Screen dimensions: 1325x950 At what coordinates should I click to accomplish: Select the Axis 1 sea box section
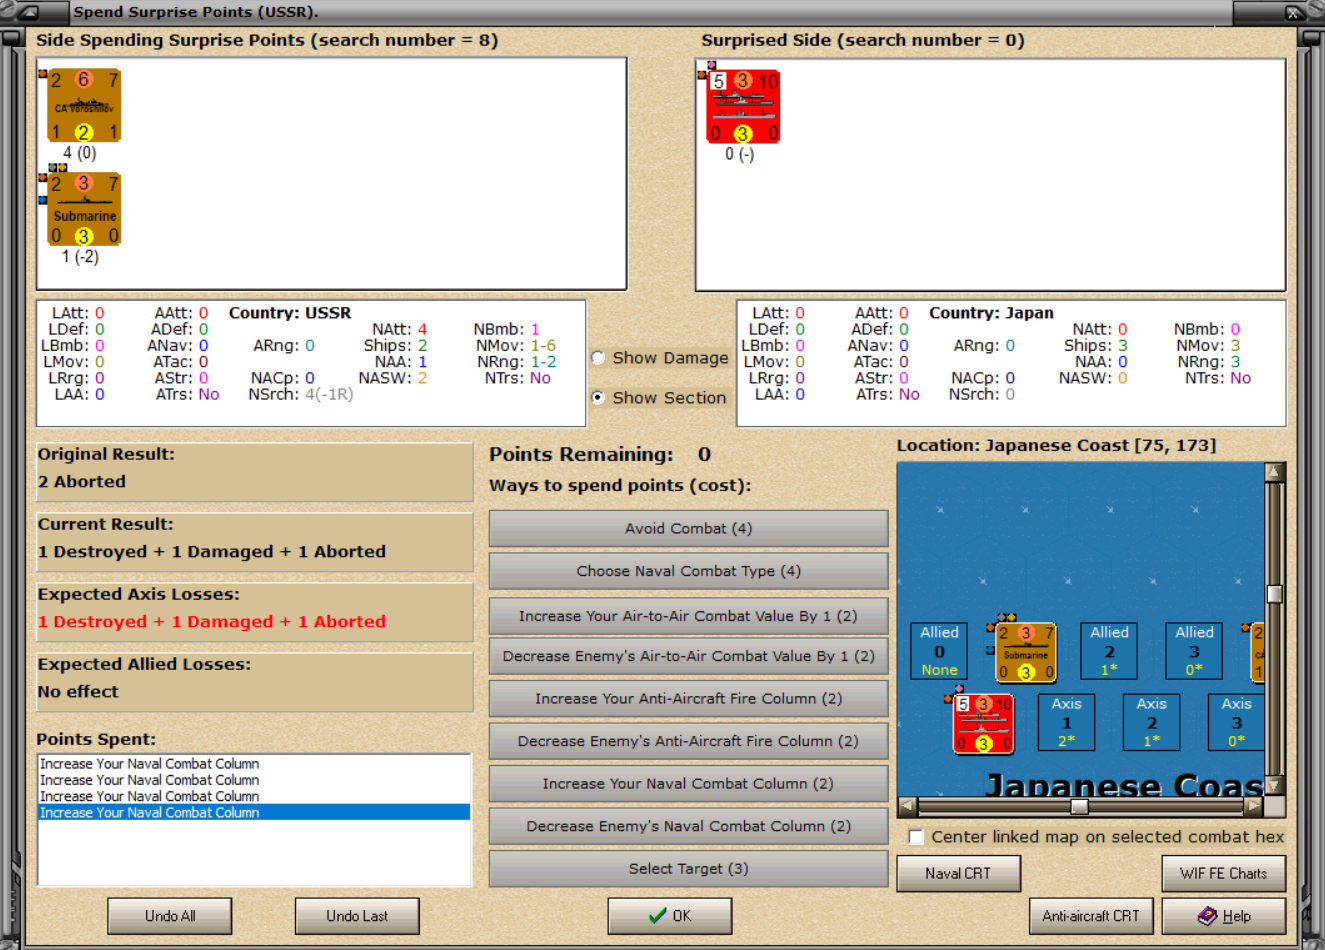(x=1067, y=722)
